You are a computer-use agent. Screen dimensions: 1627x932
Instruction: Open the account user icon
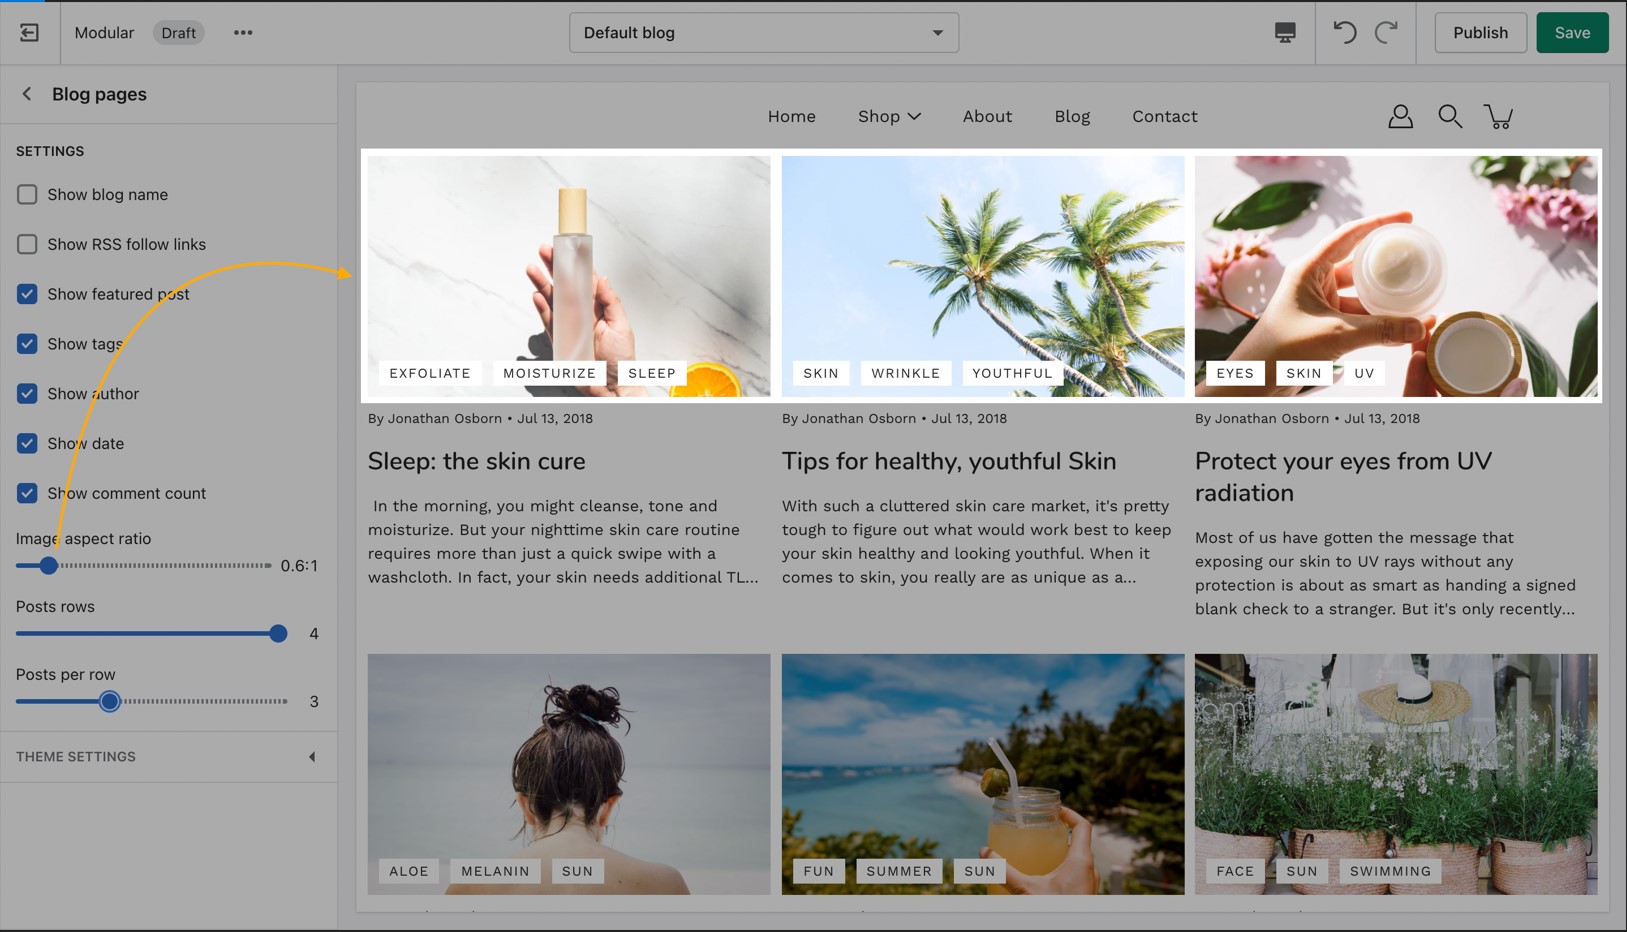1400,117
